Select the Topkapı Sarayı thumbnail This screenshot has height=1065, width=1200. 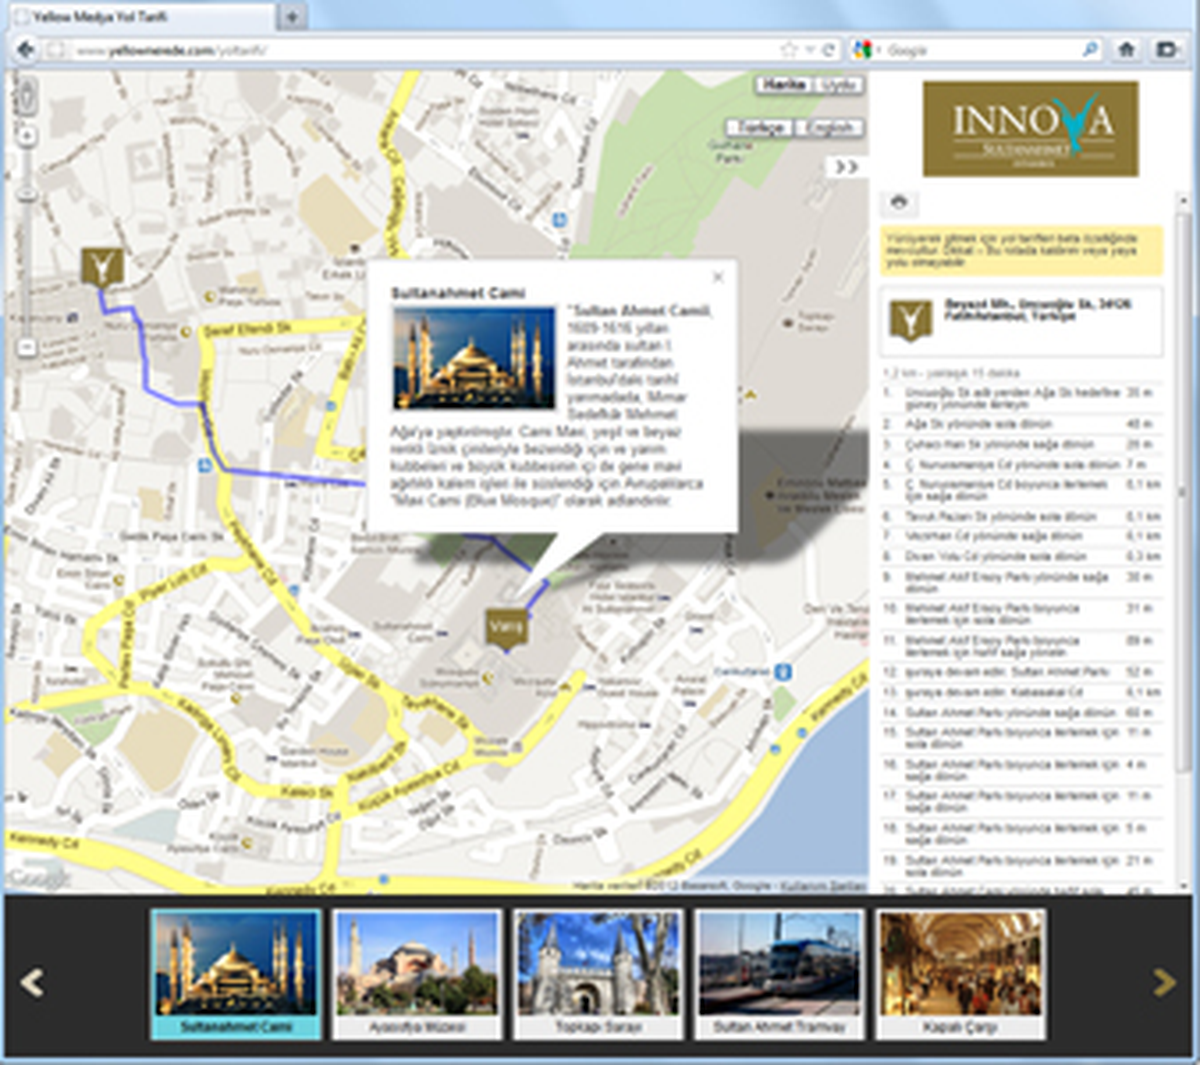tap(598, 973)
